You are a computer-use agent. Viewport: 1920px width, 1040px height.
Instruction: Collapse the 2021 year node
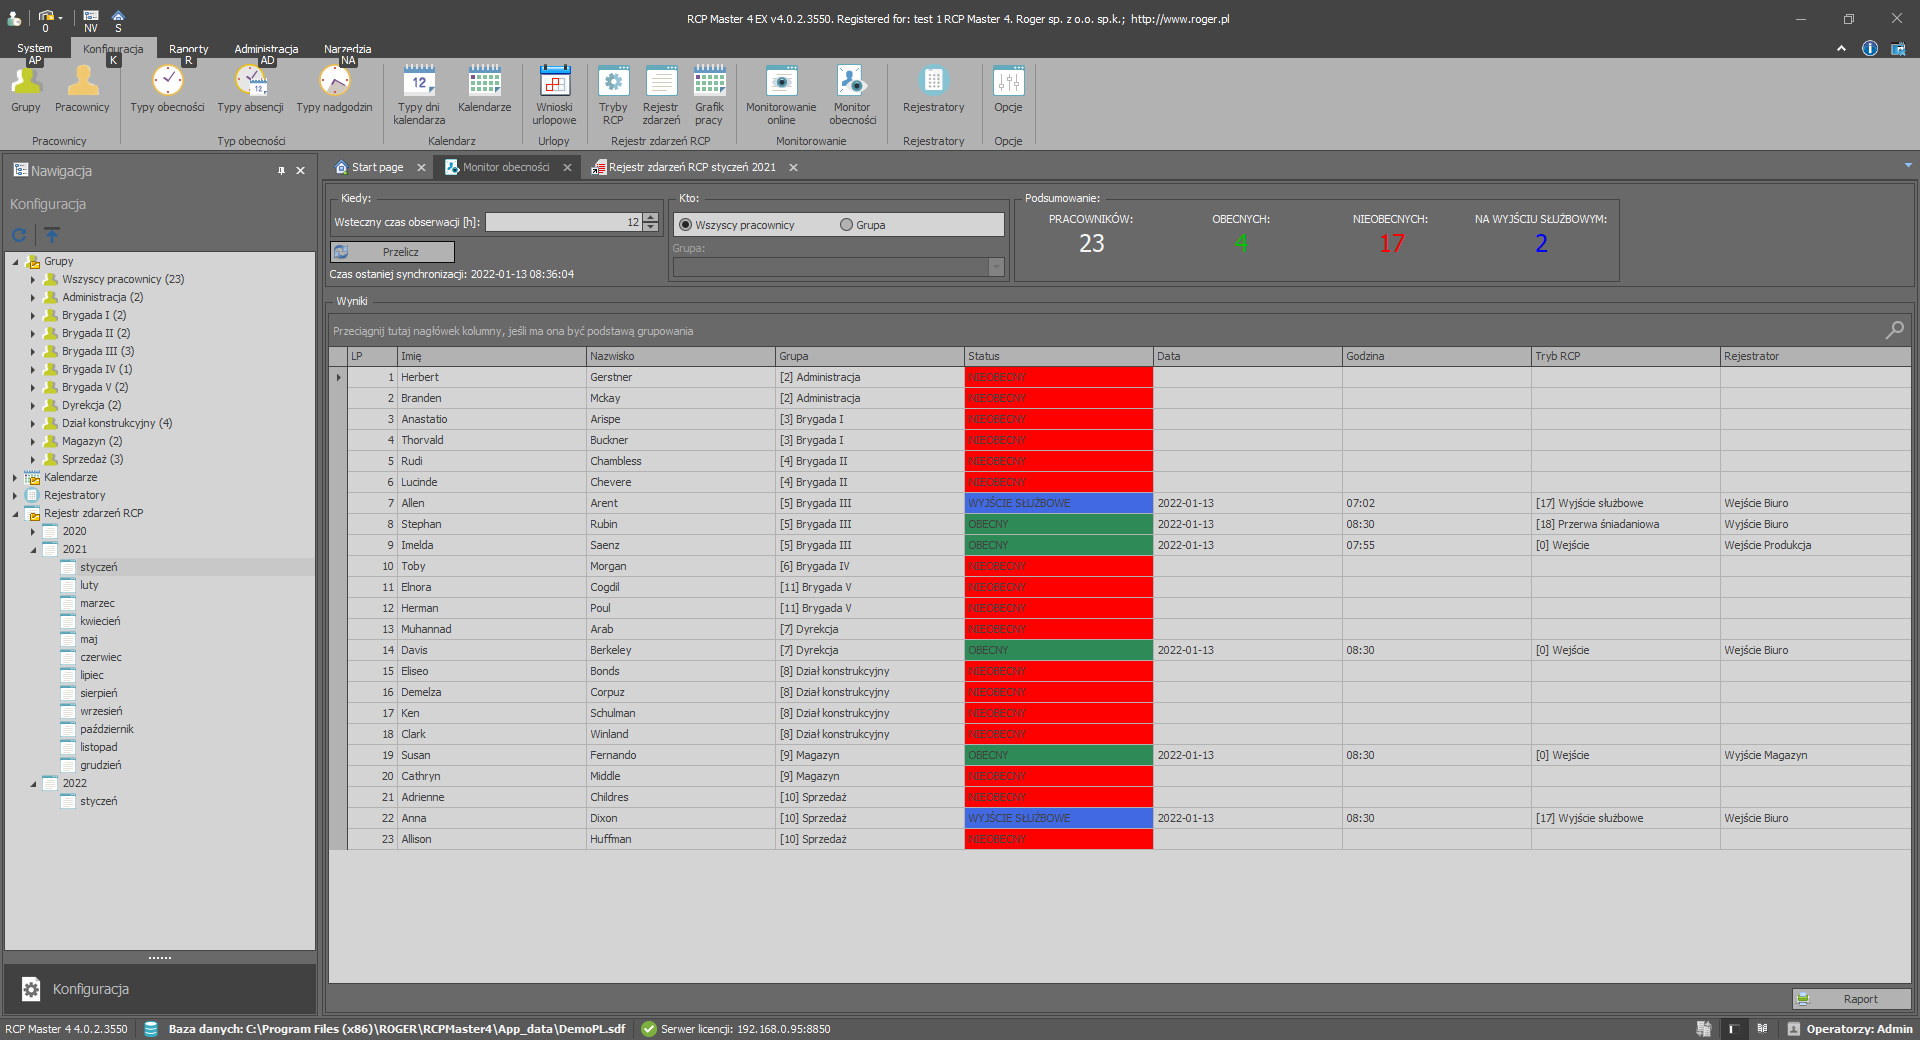coord(33,550)
